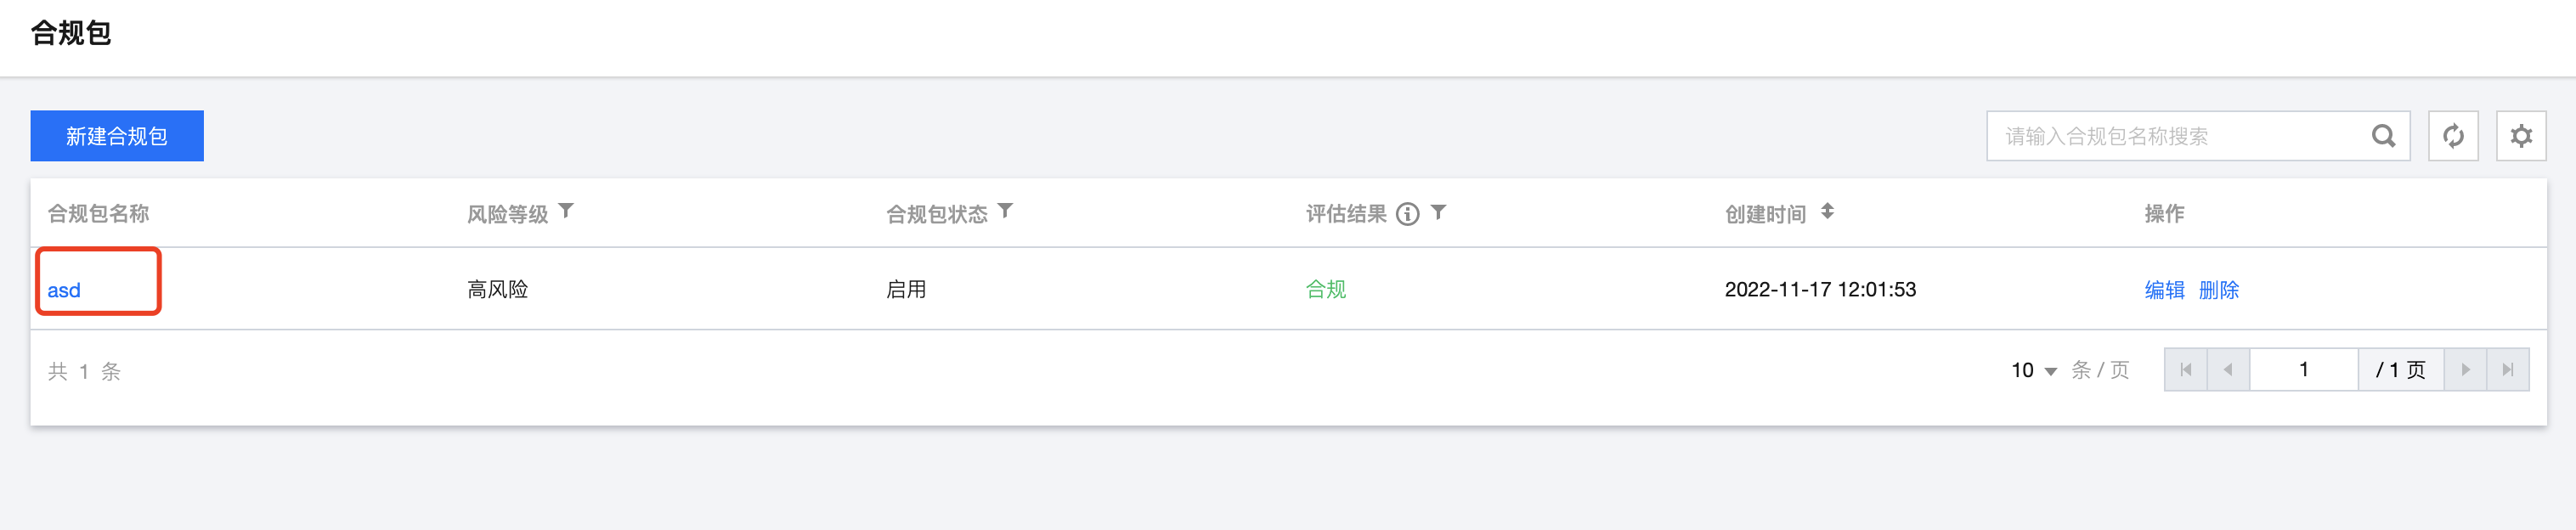Open the 10 条/页 page size dropdown
Screen dimensions: 2576x530
click(2033, 371)
